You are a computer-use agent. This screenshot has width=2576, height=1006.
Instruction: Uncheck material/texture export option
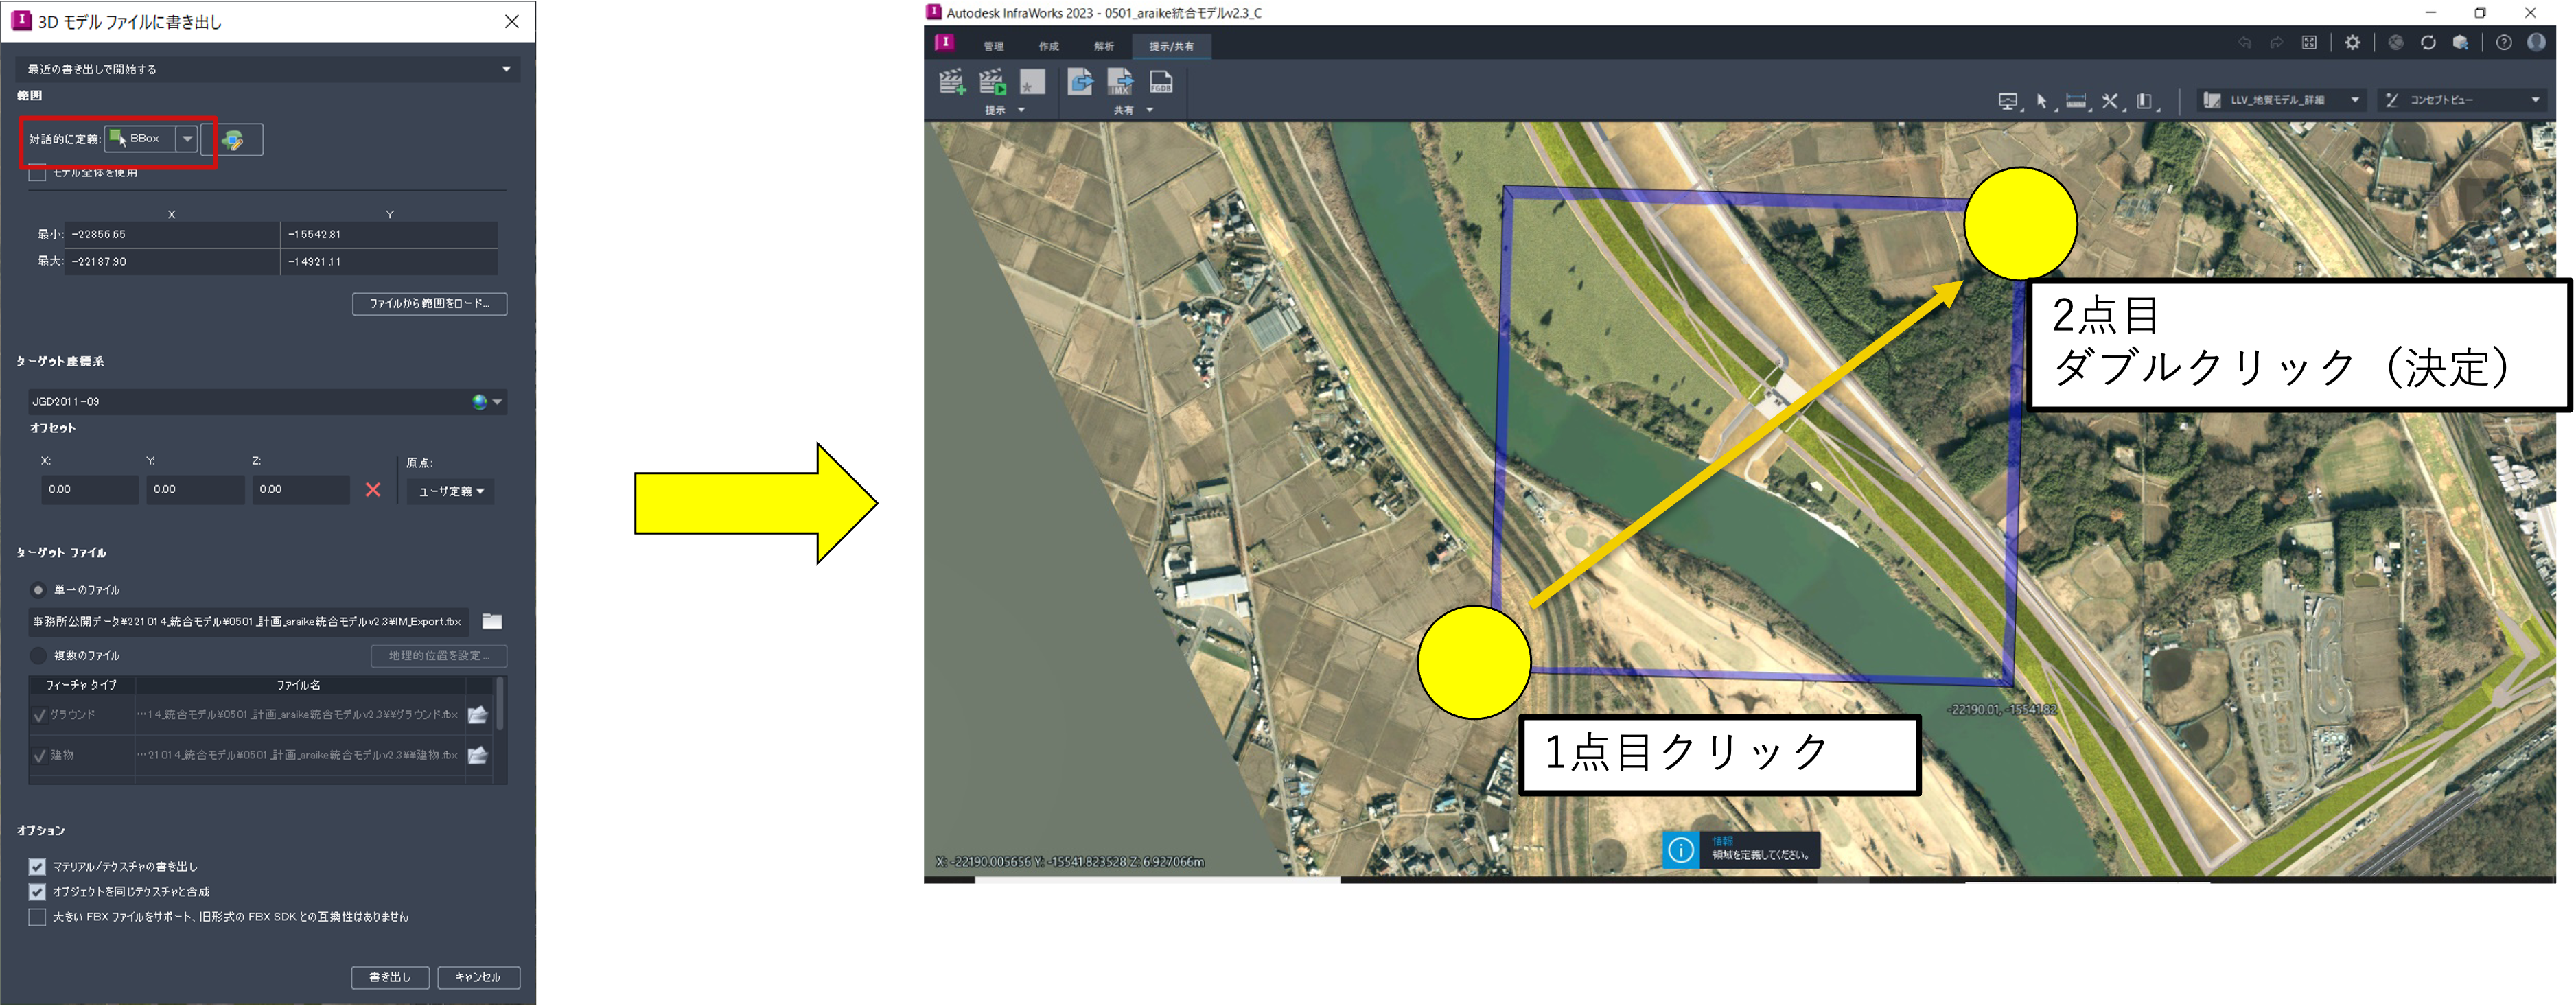(38, 867)
